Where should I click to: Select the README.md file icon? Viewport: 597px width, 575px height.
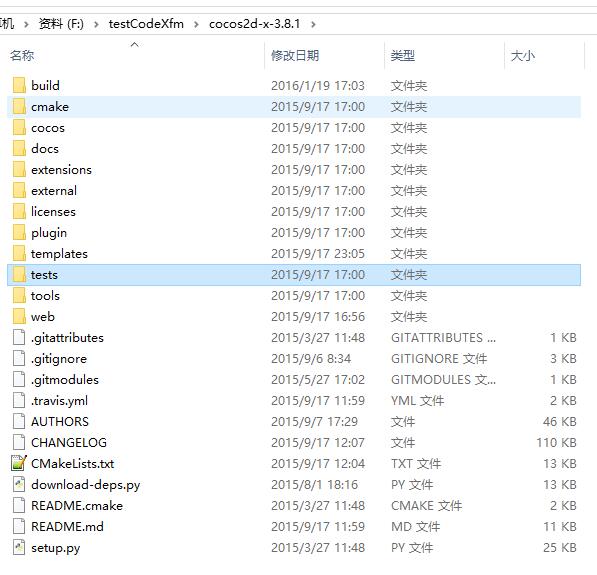click(19, 527)
